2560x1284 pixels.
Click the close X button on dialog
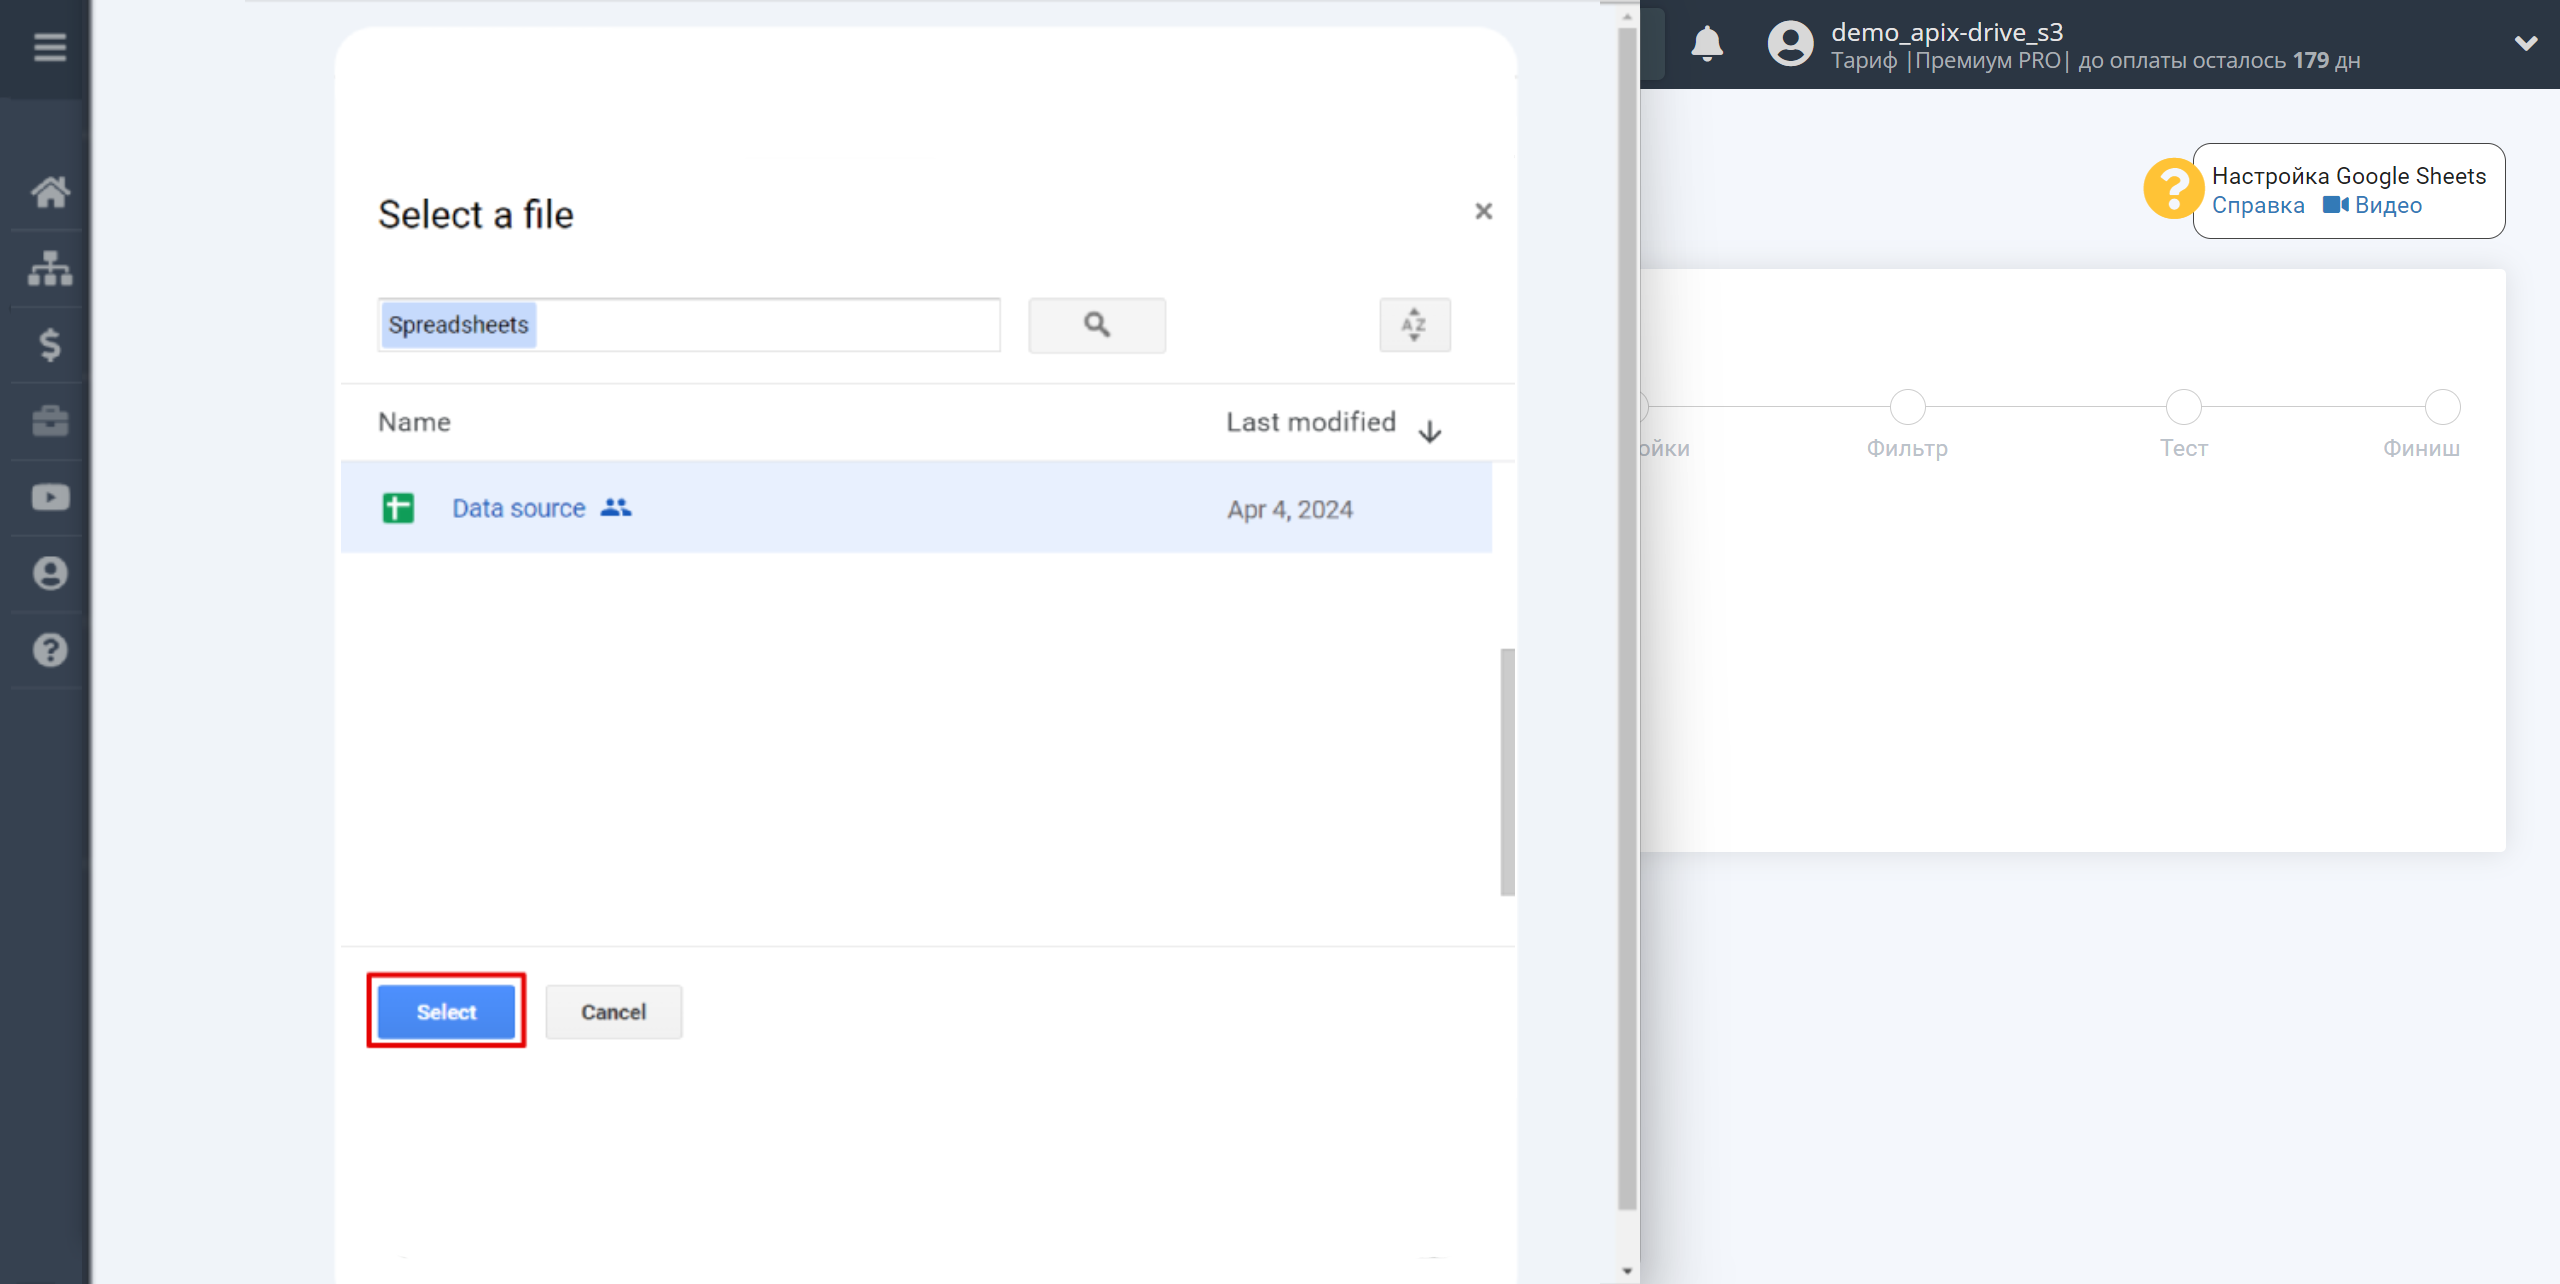pos(1483,211)
